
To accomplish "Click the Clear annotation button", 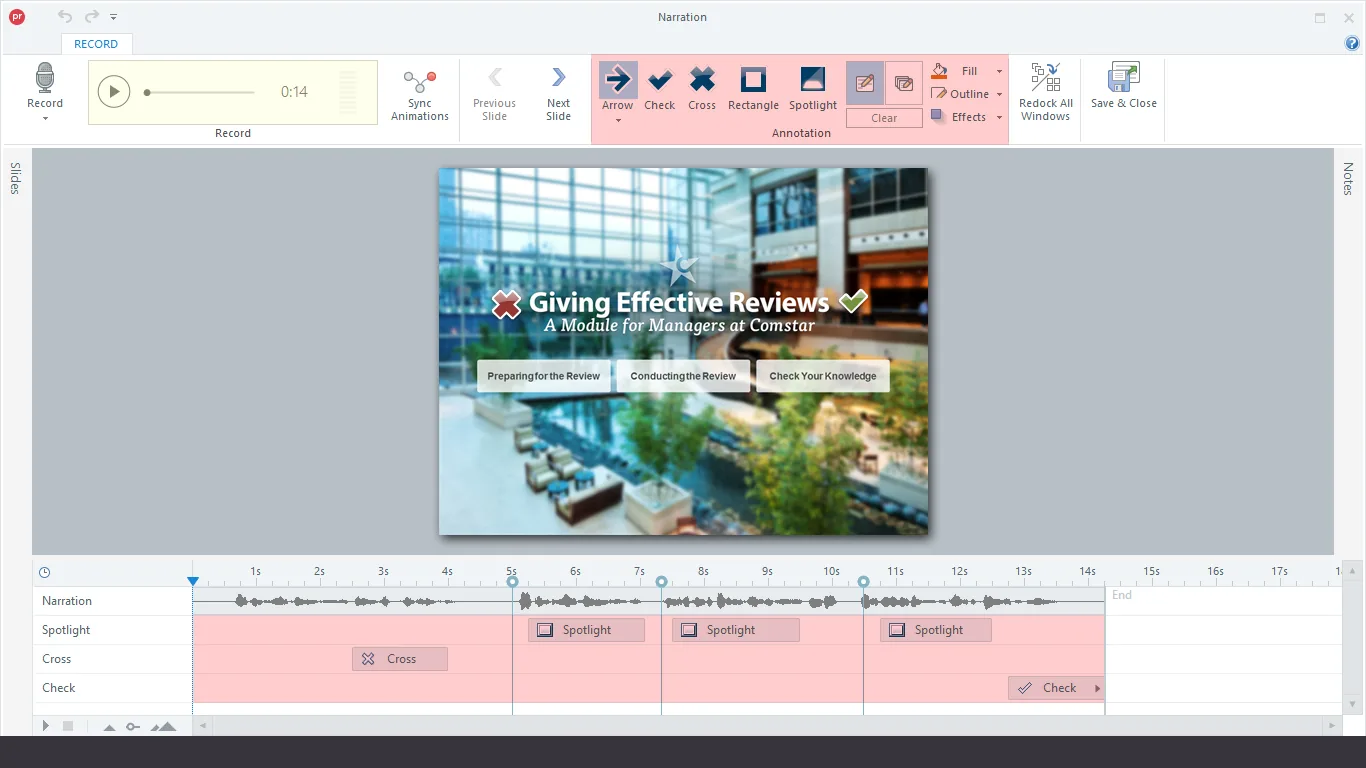I will [x=884, y=118].
